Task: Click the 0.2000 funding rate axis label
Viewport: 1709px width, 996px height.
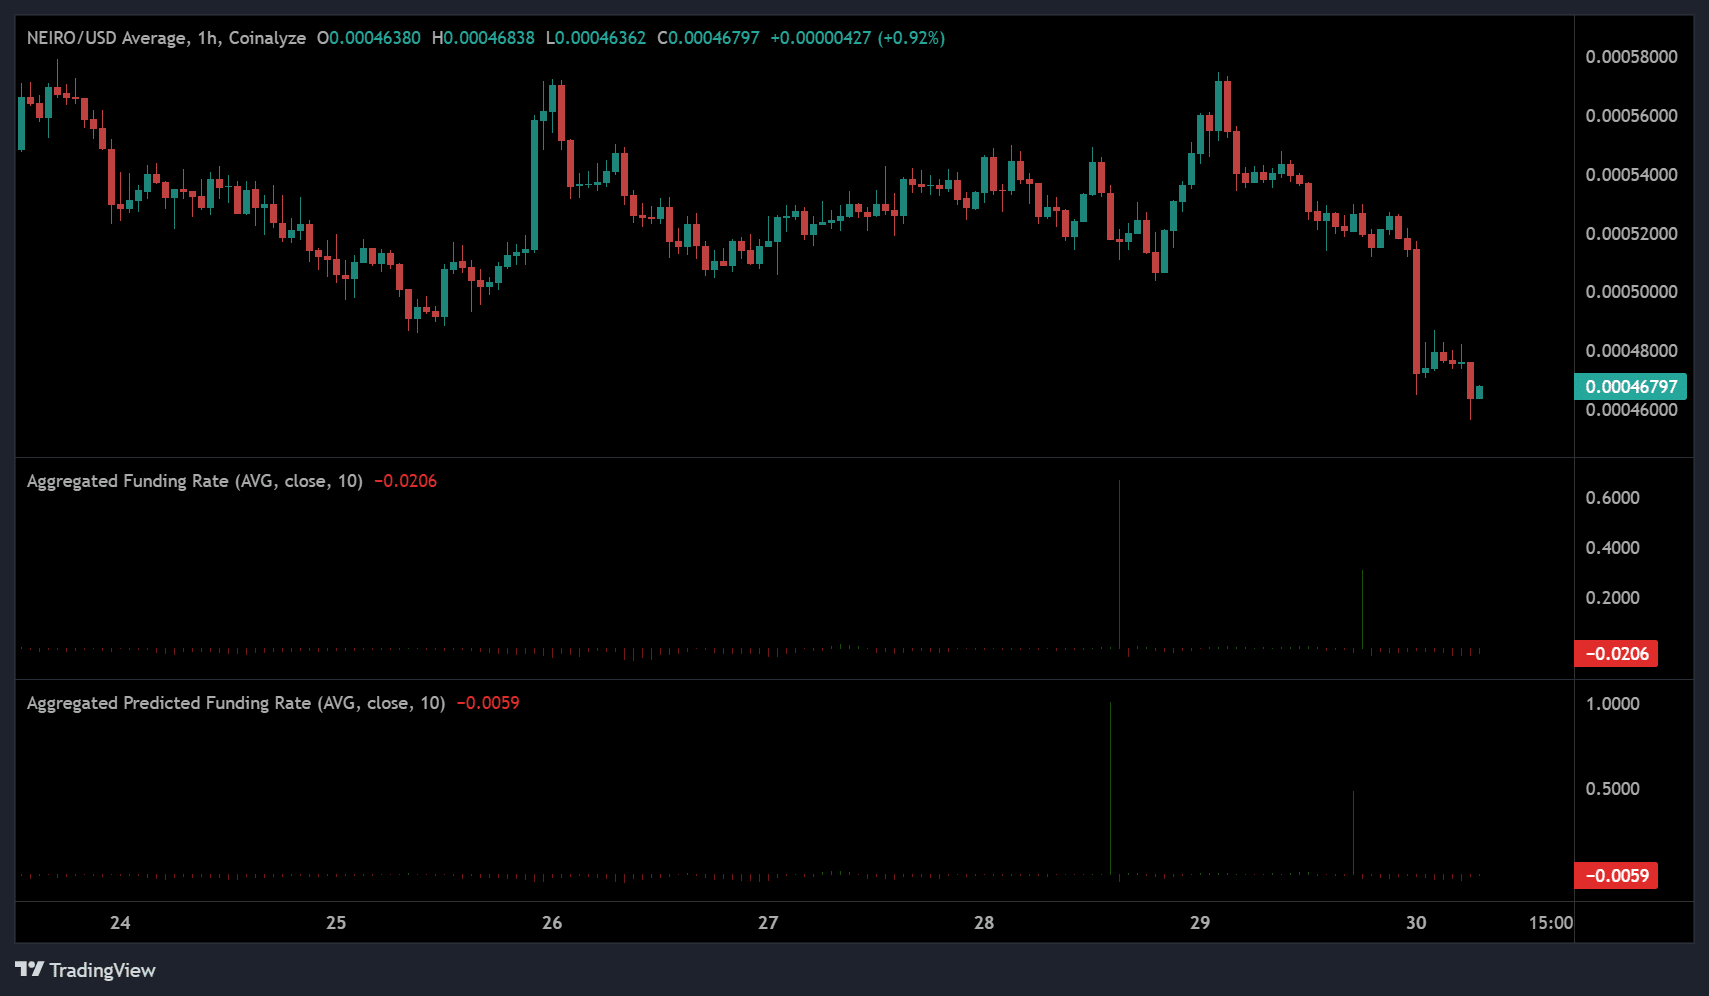Action: [1612, 598]
